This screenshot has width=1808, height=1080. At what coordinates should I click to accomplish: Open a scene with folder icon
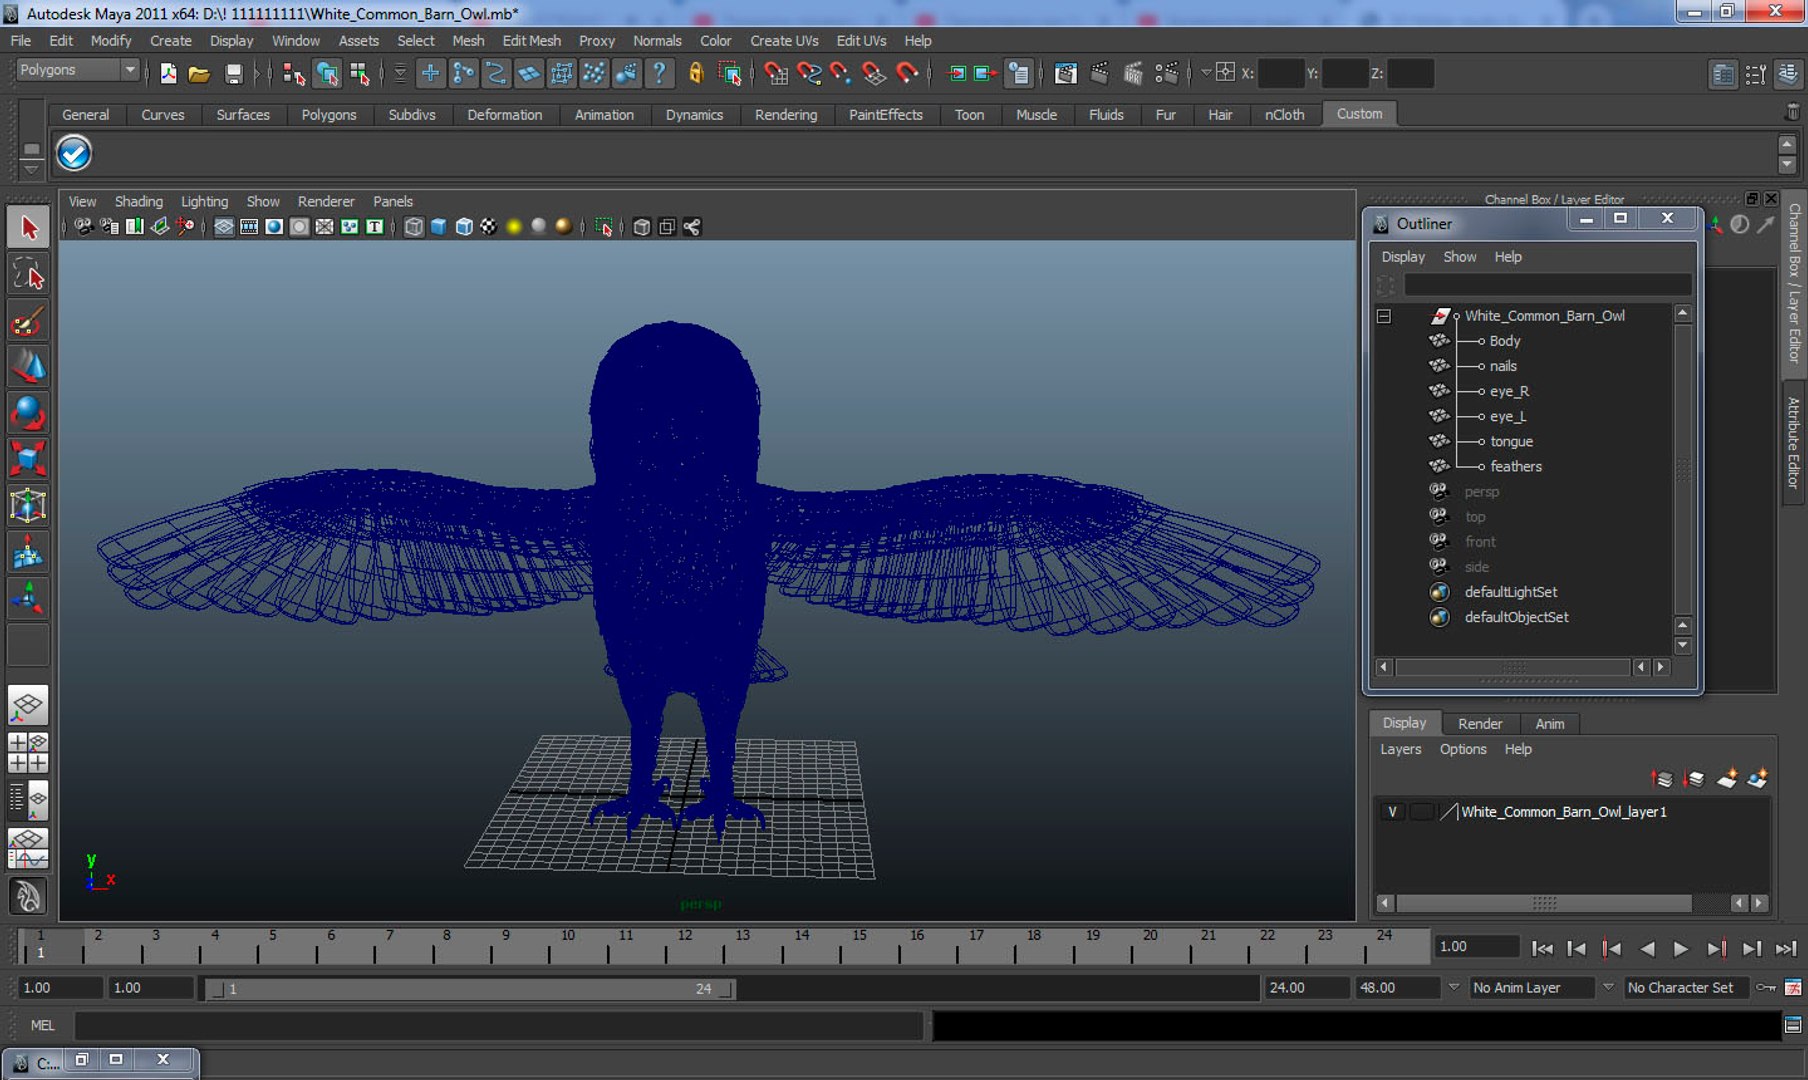point(199,73)
